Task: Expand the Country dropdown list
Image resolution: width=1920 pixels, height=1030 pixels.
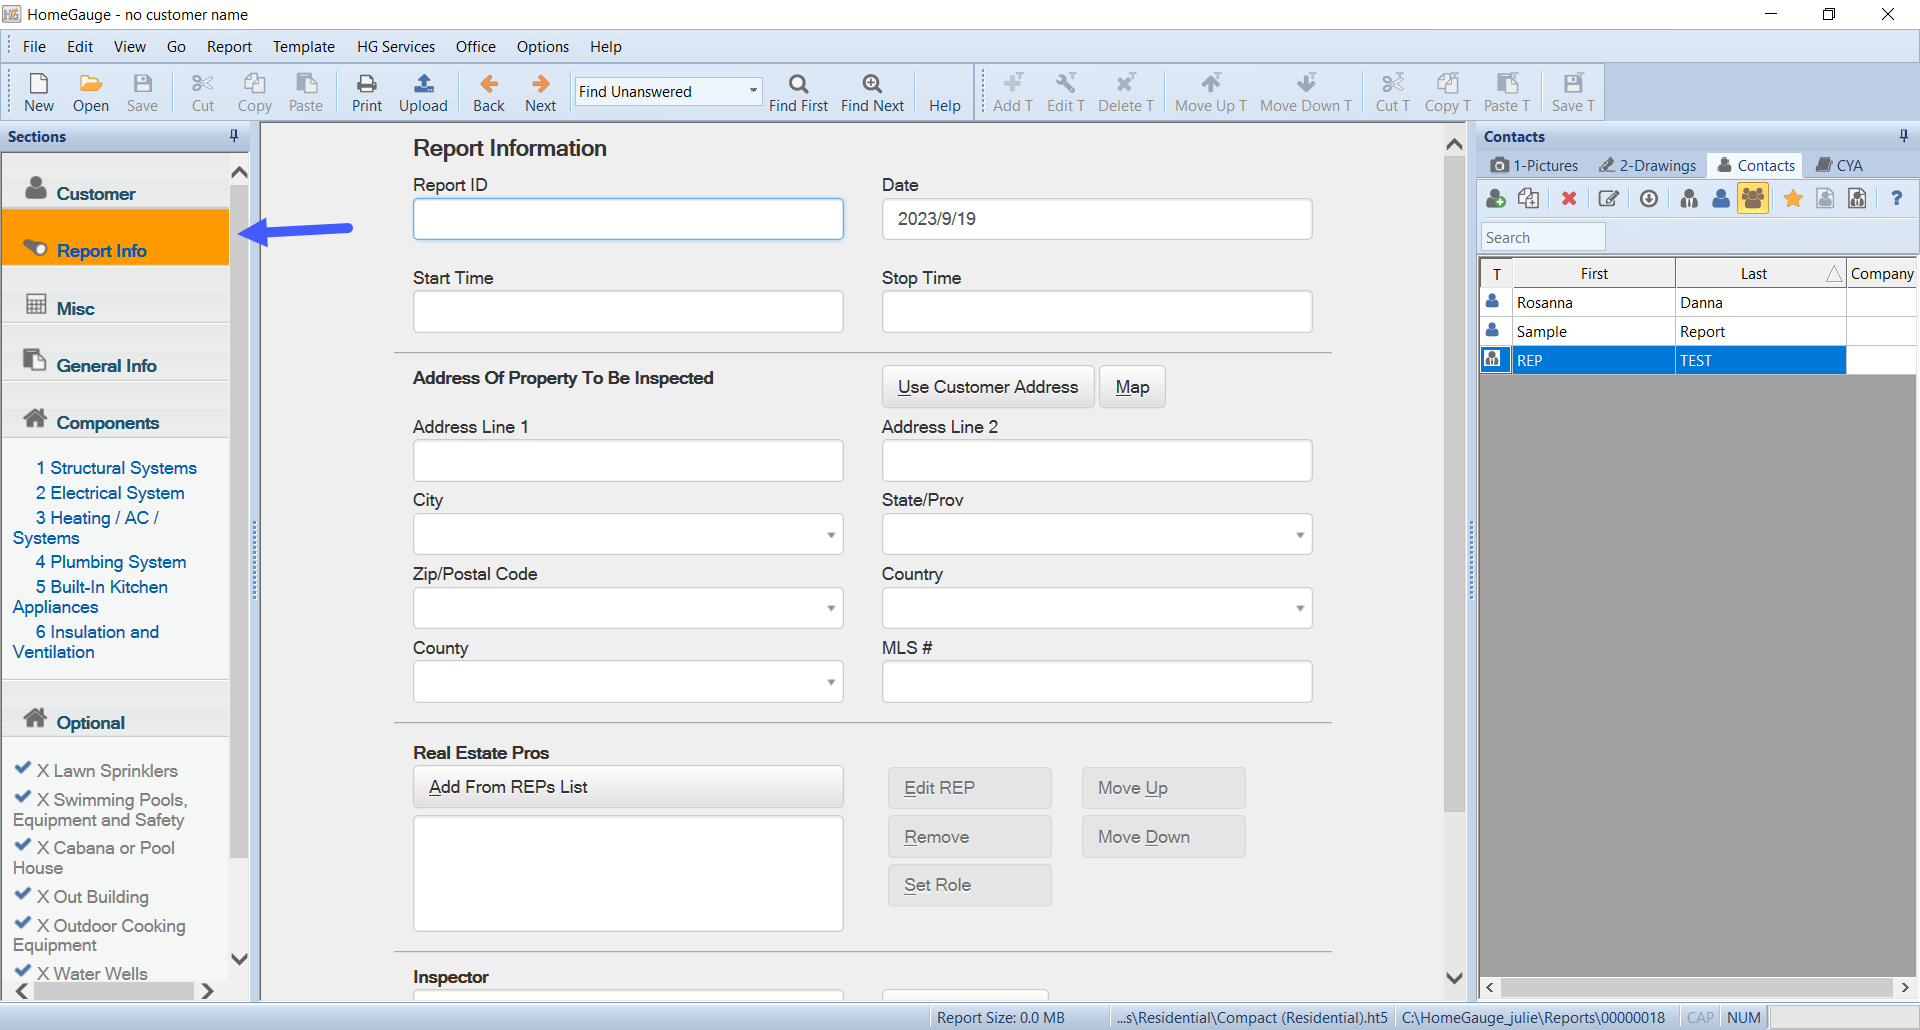Action: (1299, 609)
